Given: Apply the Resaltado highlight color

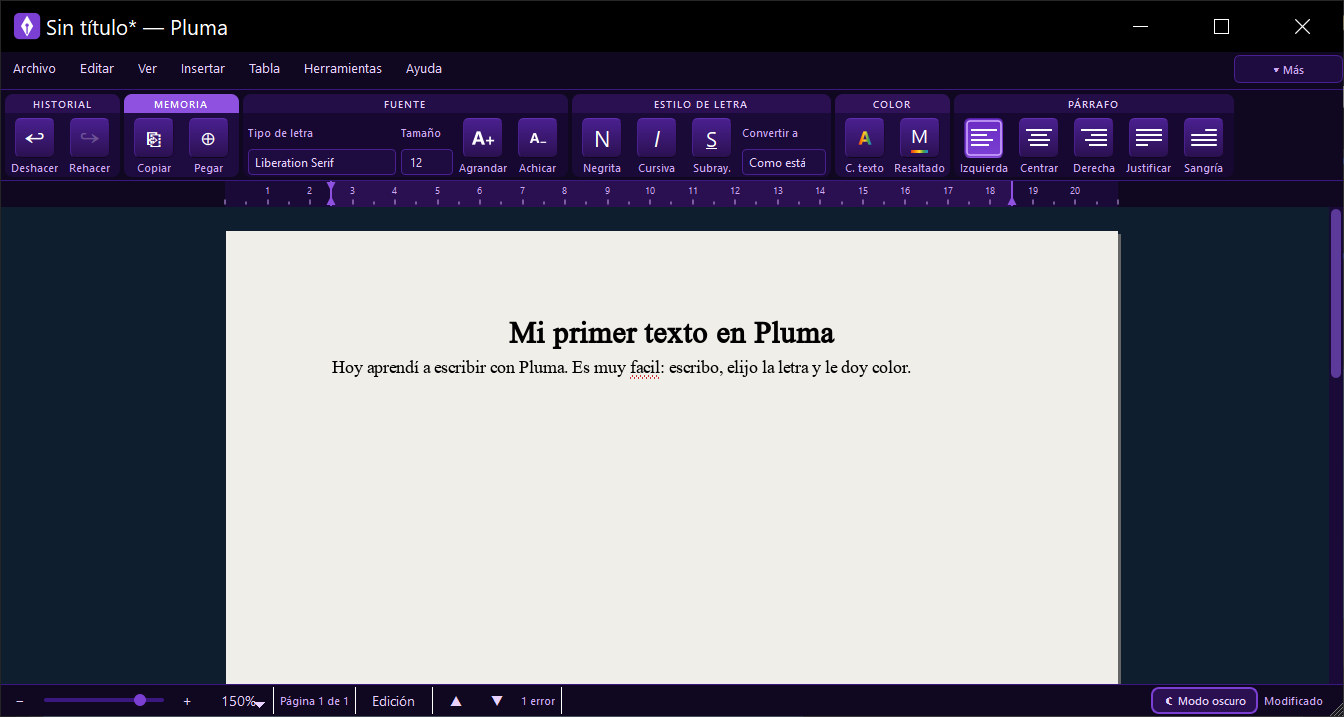Looking at the screenshot, I should (x=919, y=138).
